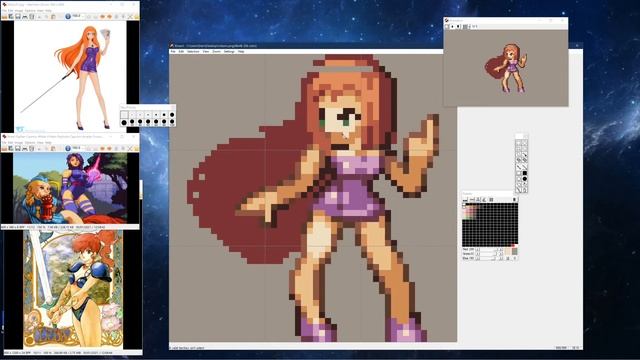
Task: Select the outlined Ellipse tool
Action: click(x=518, y=179)
